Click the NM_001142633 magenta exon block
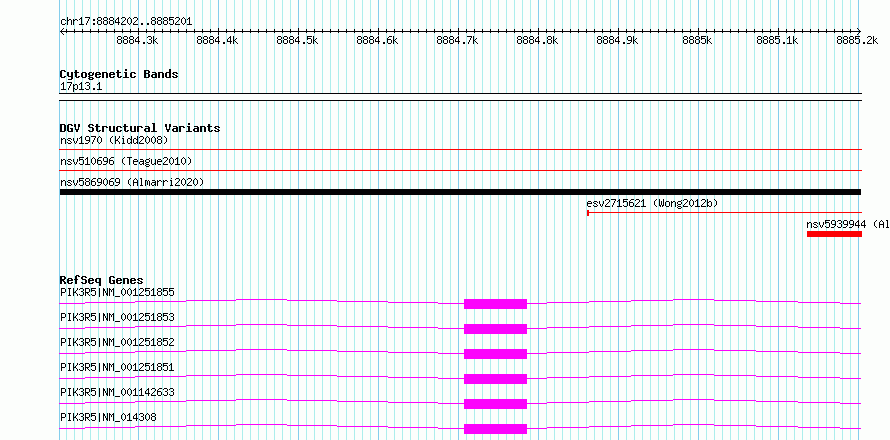This screenshot has width=890, height=440. (x=496, y=404)
